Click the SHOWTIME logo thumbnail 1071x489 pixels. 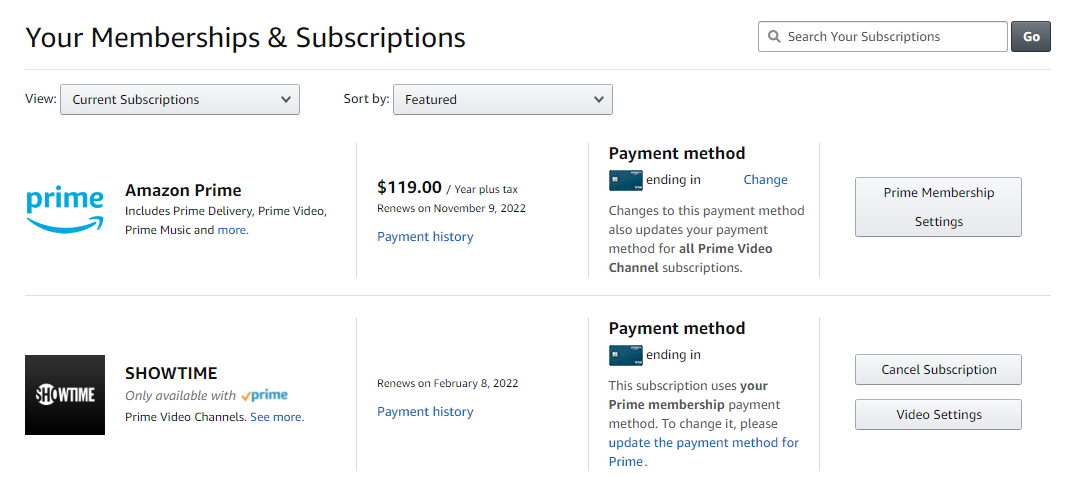tap(65, 395)
